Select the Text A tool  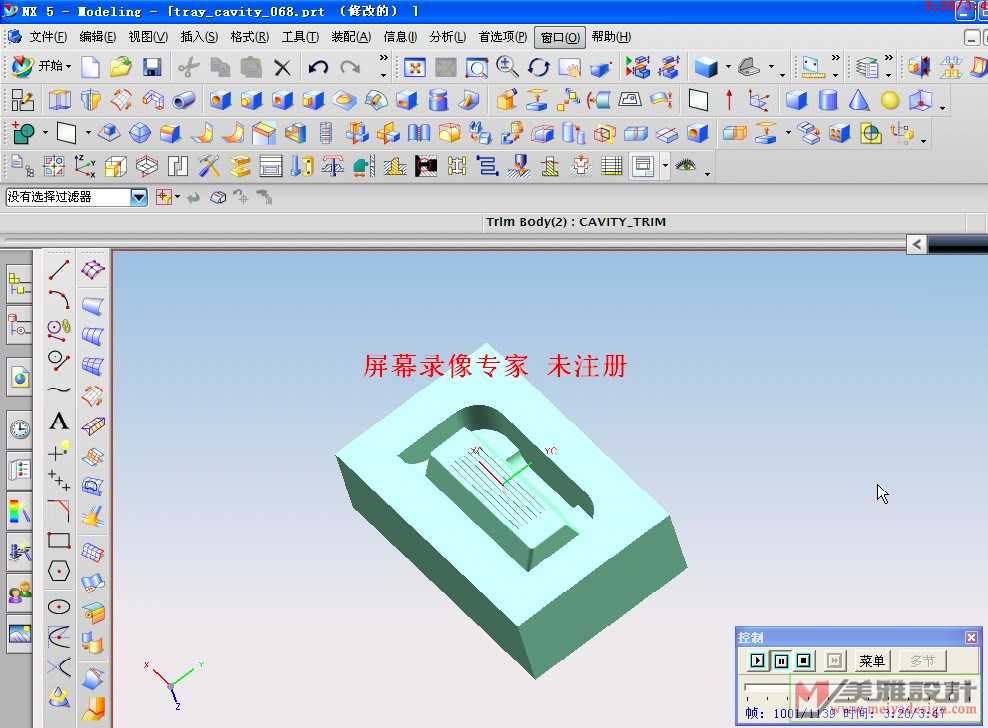(59, 420)
